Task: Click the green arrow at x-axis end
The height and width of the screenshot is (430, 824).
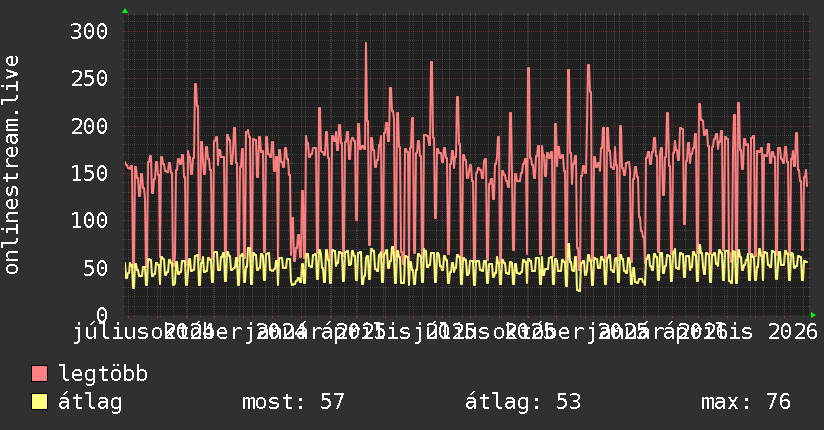Action: click(813, 315)
